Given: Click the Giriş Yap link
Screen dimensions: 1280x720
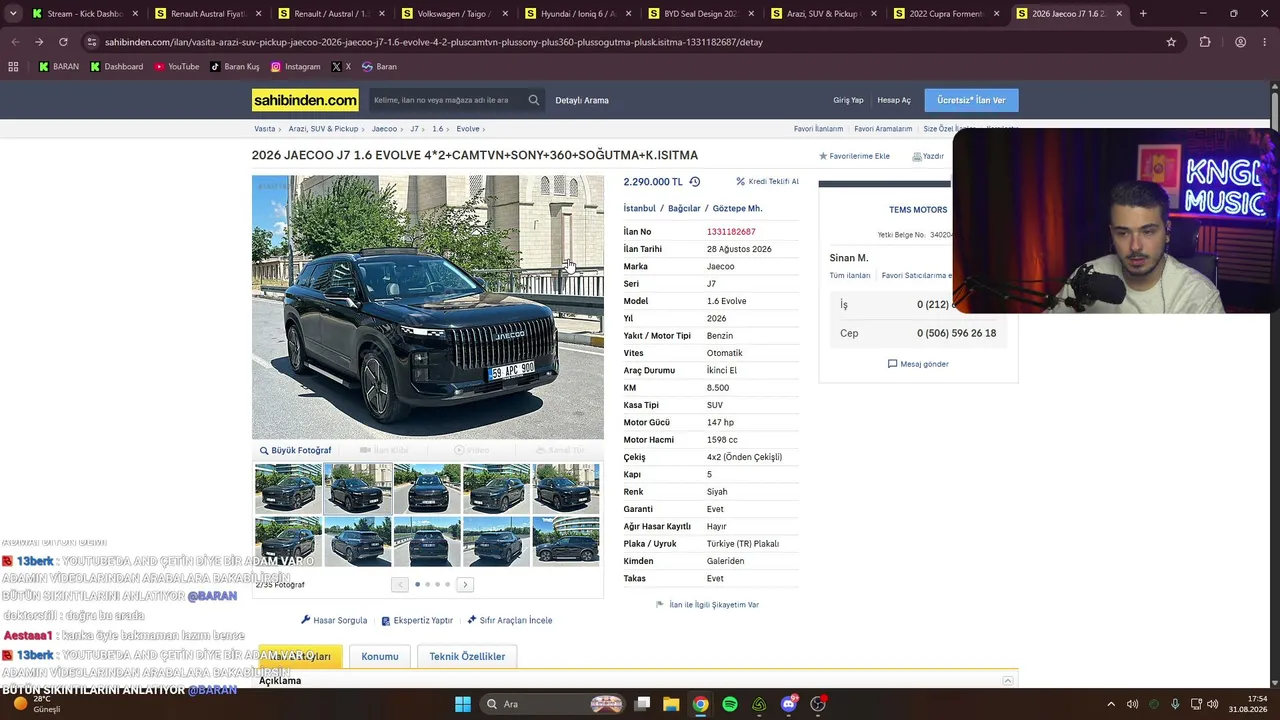Looking at the screenshot, I should (x=848, y=100).
